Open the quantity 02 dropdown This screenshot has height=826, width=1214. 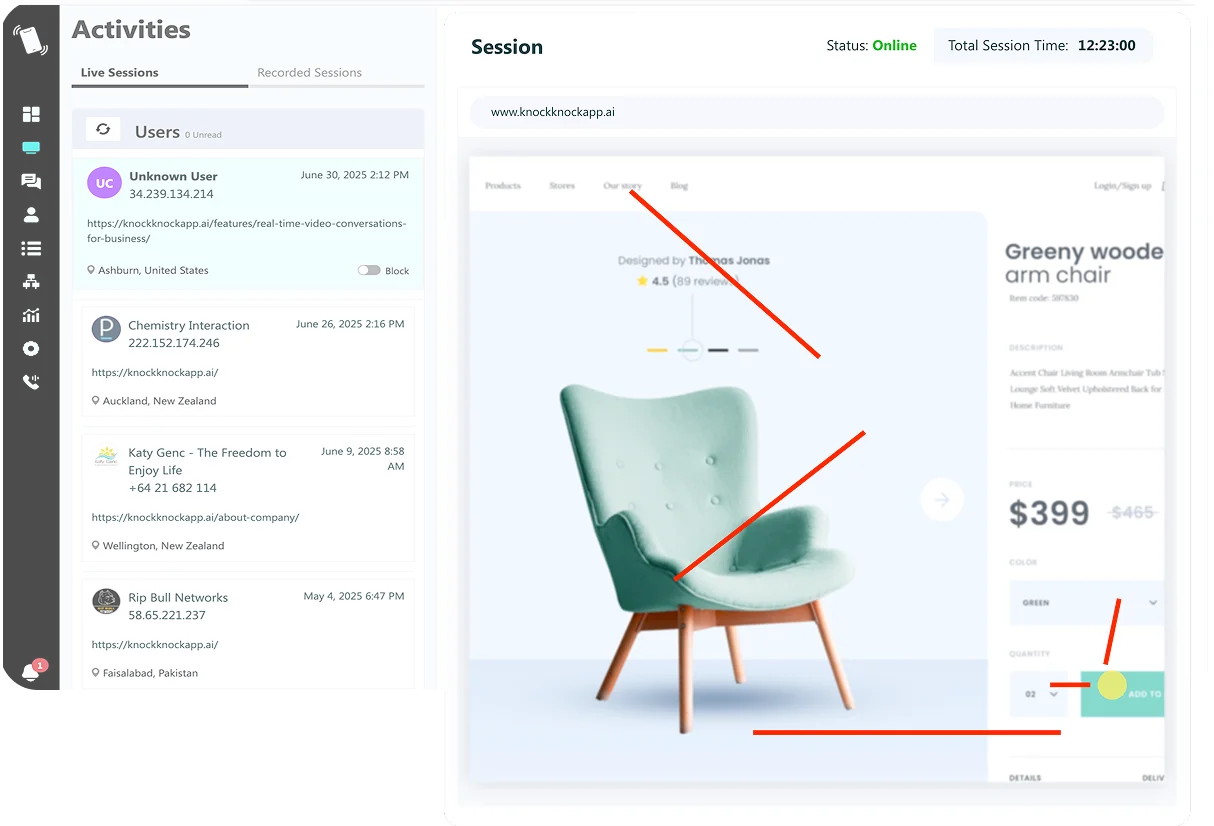(x=1038, y=693)
